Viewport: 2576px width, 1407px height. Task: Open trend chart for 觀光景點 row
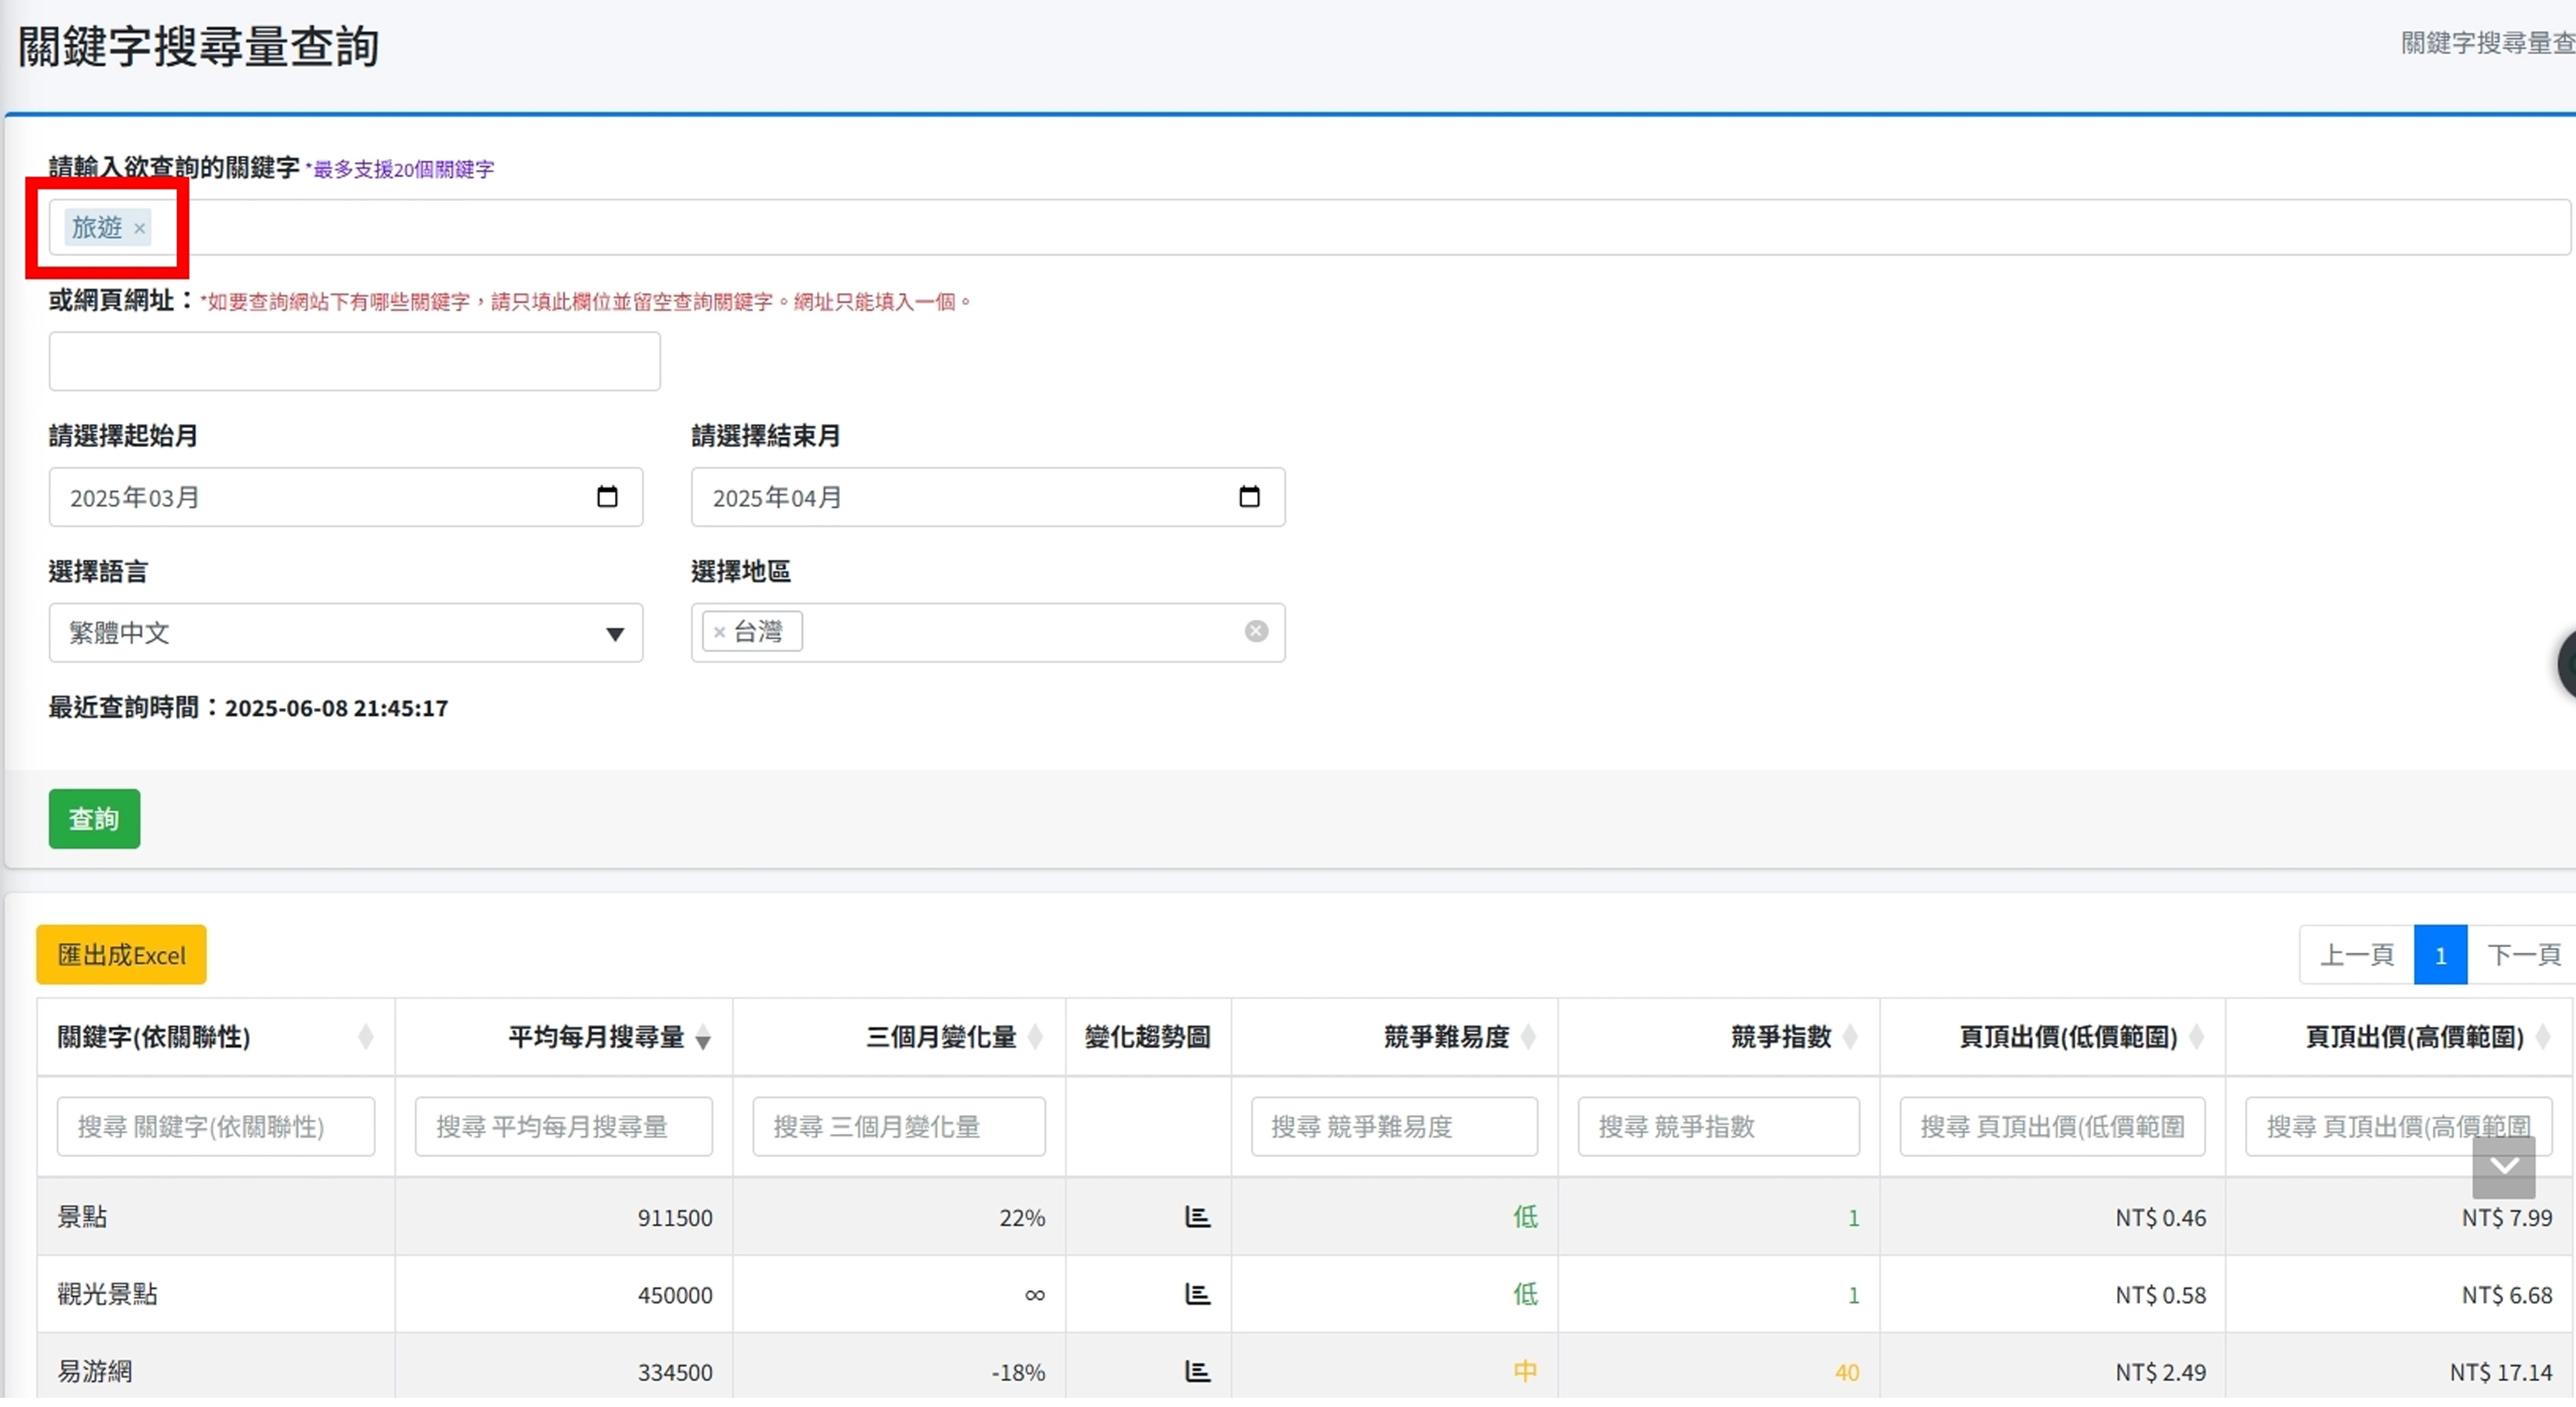coord(1197,1294)
